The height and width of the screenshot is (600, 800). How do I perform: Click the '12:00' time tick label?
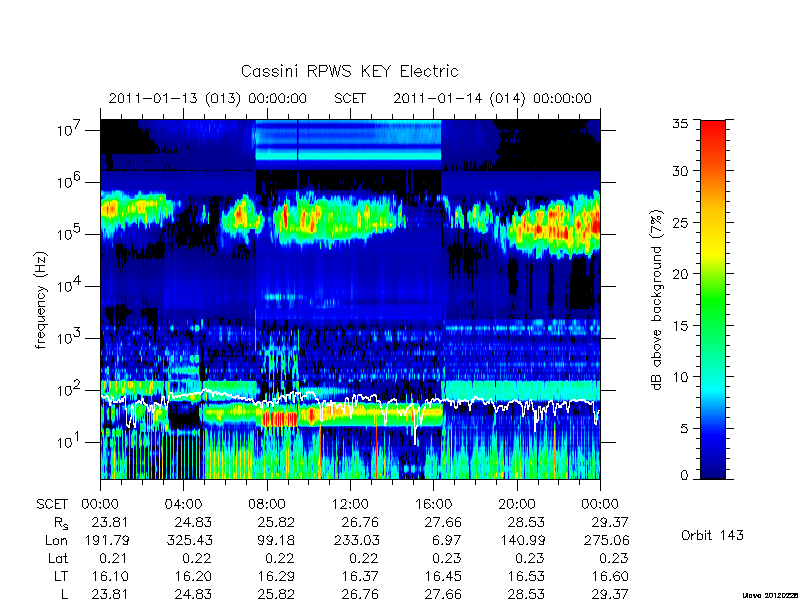pyautogui.click(x=350, y=504)
